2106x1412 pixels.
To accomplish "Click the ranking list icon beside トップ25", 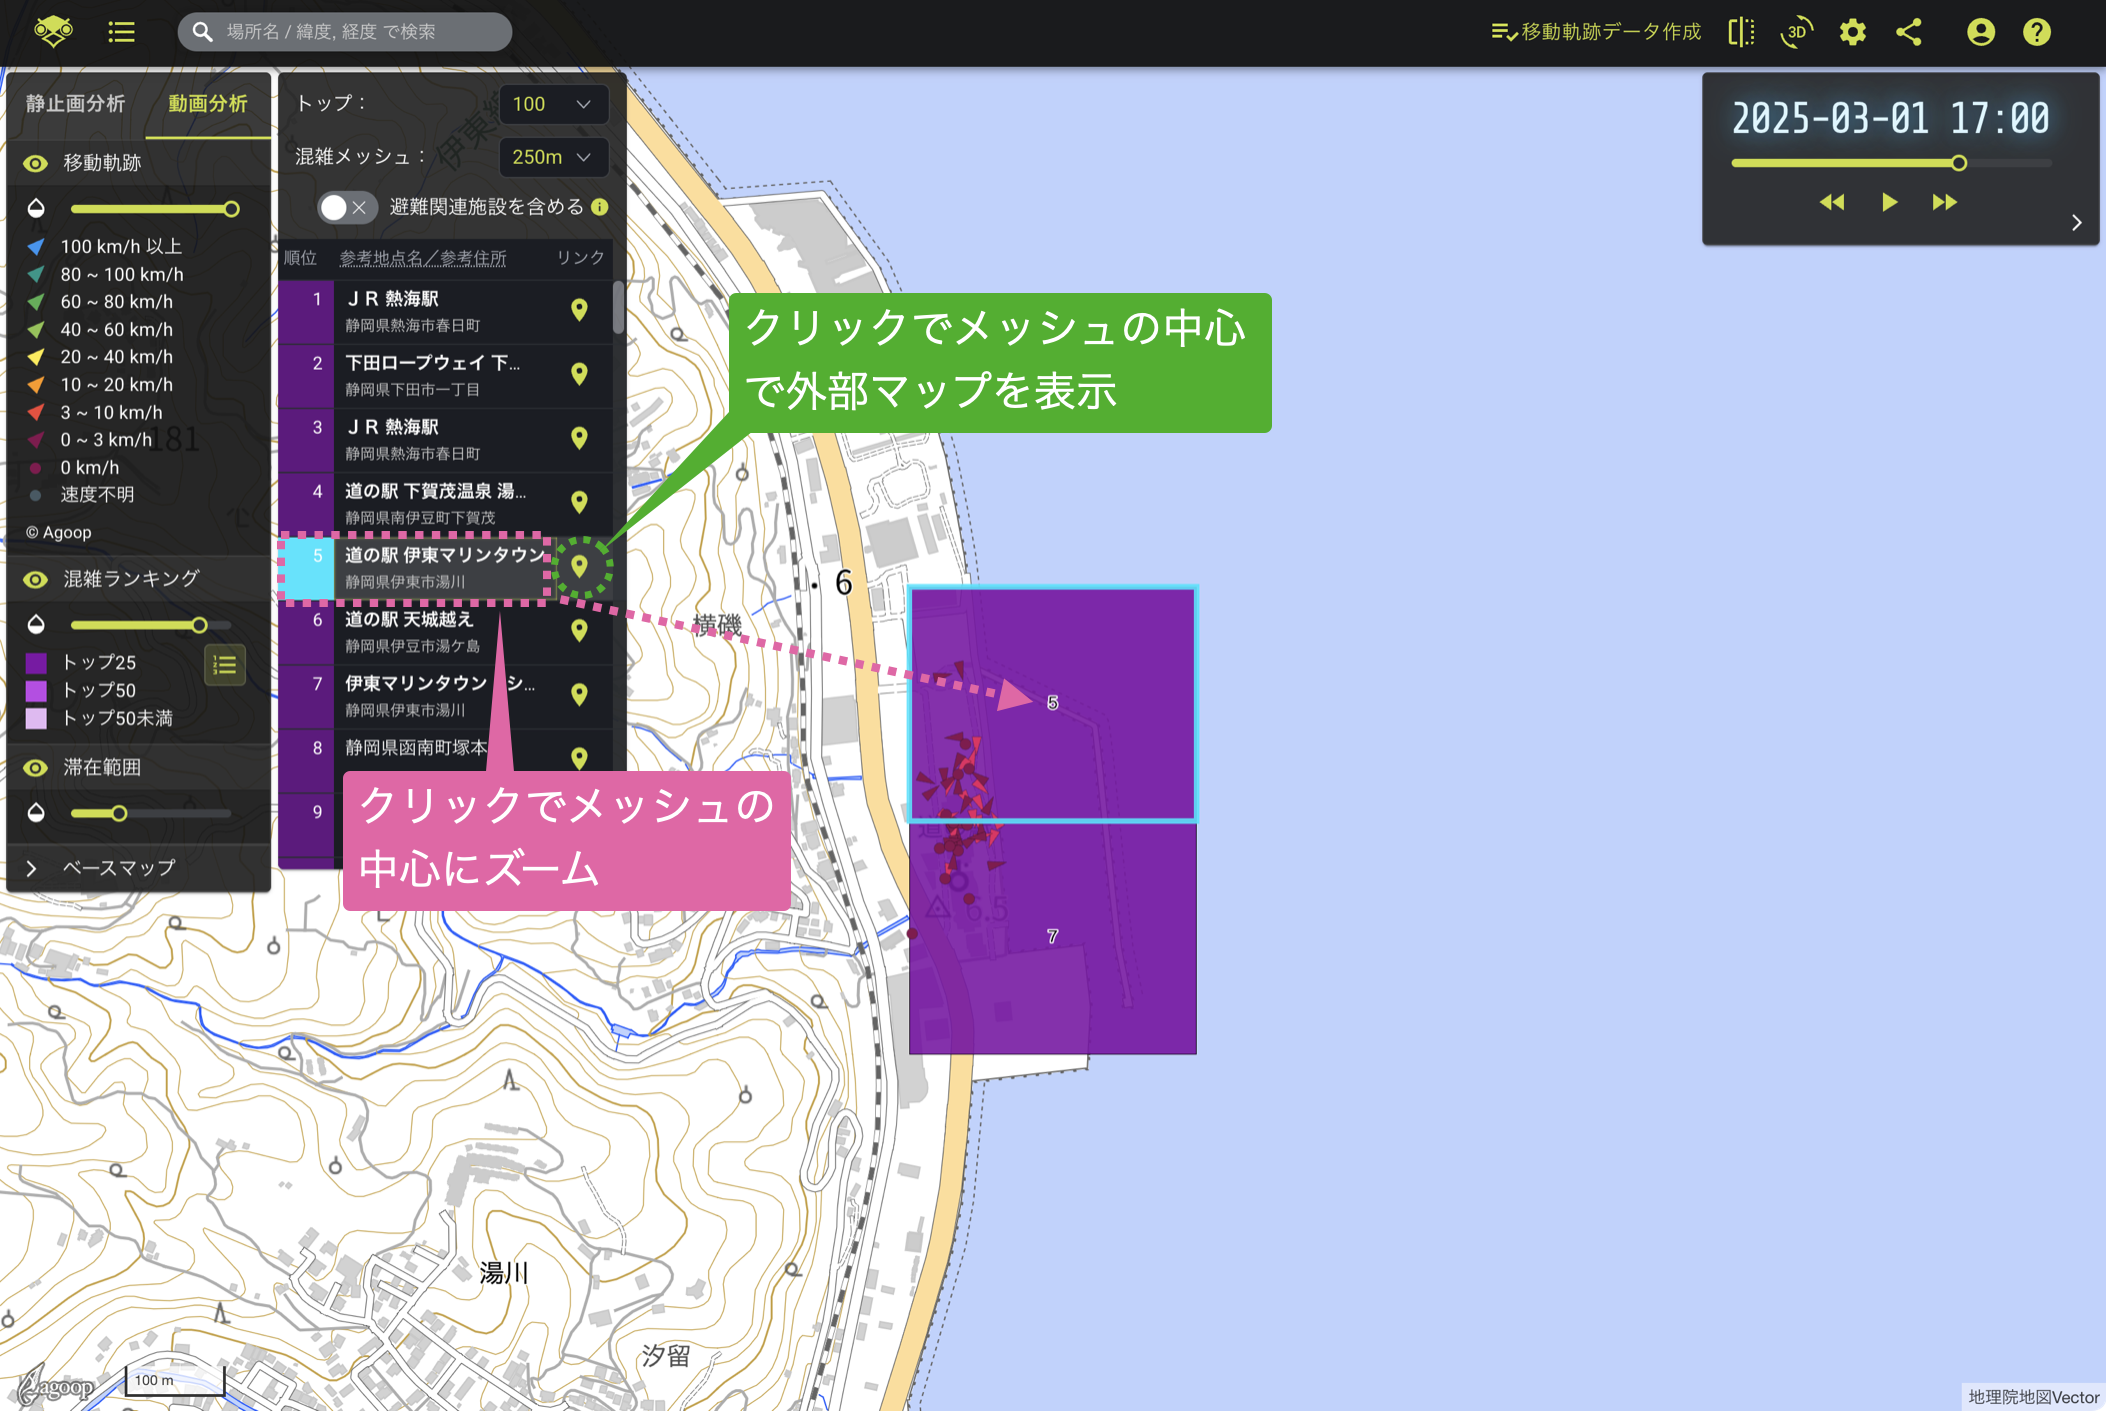I will click(x=225, y=665).
